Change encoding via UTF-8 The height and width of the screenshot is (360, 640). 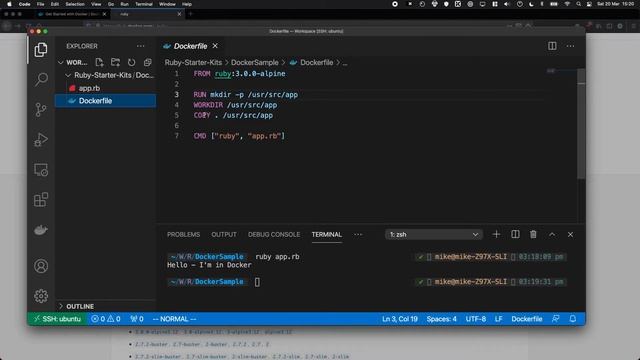coord(476,319)
